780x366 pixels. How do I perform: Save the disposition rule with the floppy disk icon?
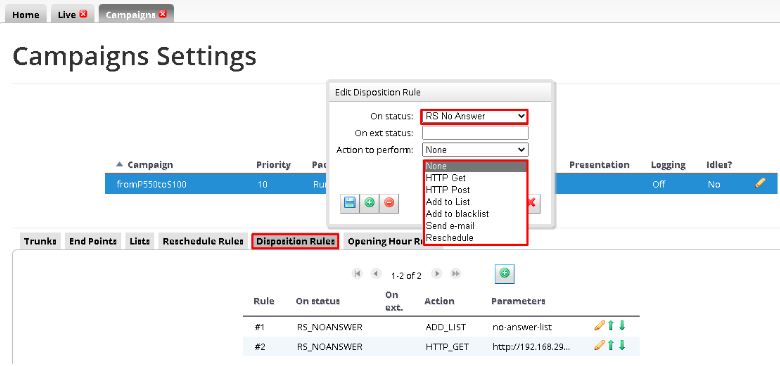click(x=350, y=203)
